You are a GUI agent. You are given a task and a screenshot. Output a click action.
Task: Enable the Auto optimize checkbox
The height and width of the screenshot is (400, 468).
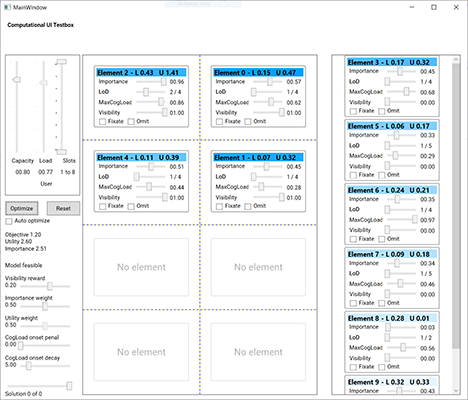pyautogui.click(x=9, y=221)
